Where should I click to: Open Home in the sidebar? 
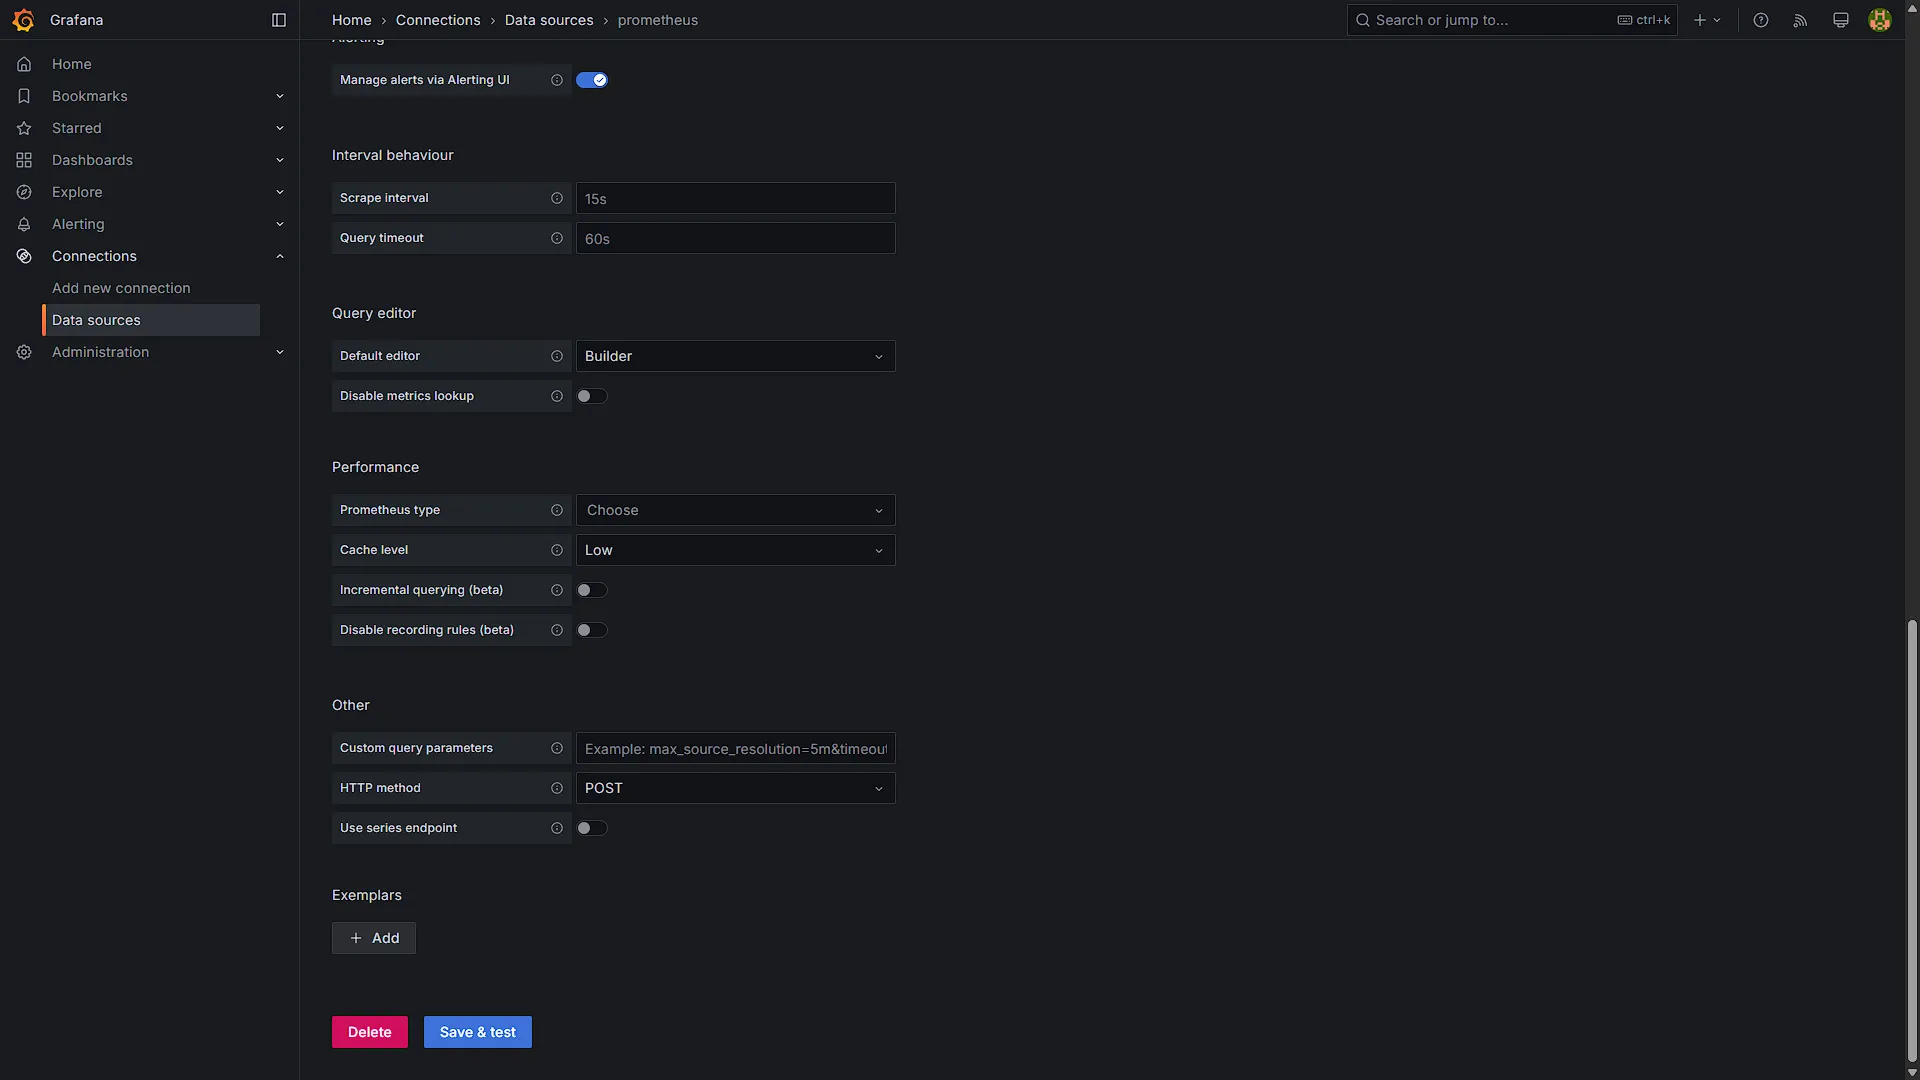pyautogui.click(x=72, y=64)
